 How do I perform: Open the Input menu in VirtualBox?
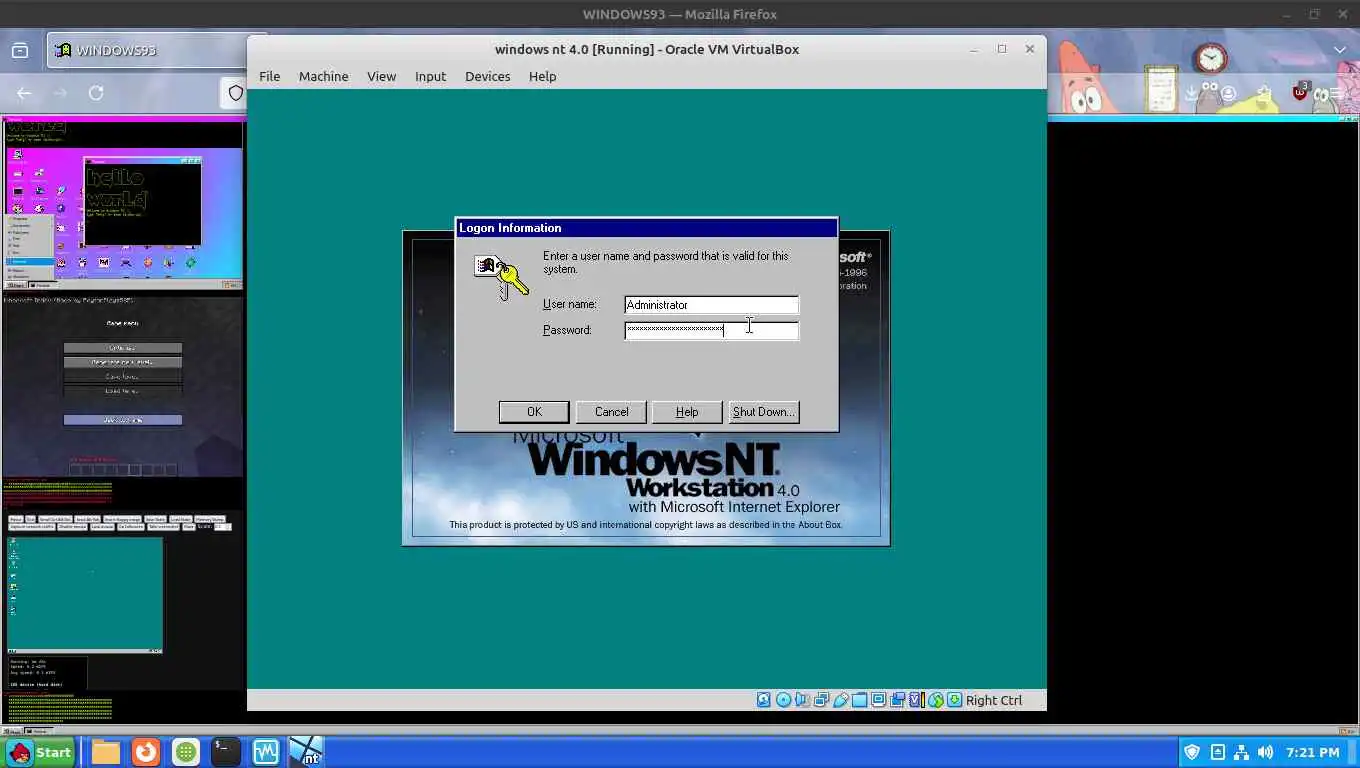tap(430, 76)
